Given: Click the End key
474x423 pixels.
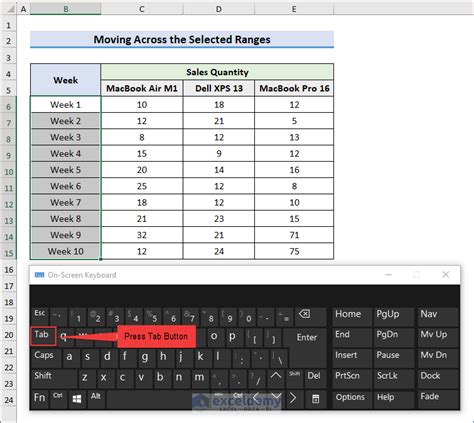Looking at the screenshot, I should click(x=352, y=337).
